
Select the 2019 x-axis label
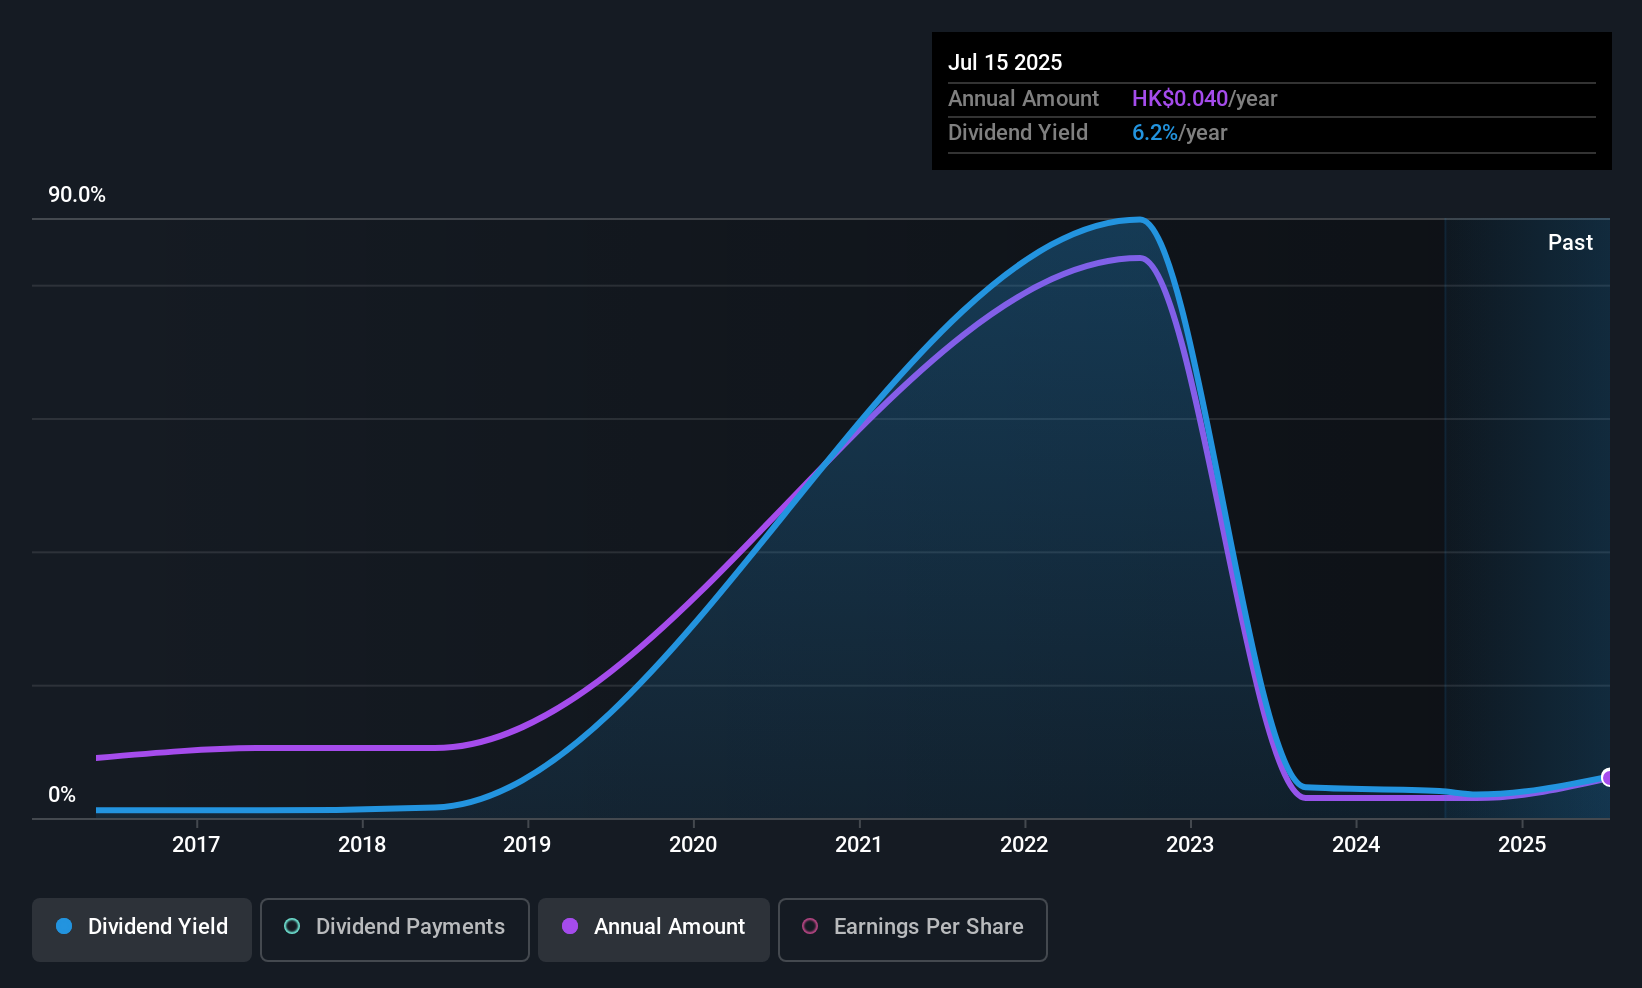[x=527, y=844]
